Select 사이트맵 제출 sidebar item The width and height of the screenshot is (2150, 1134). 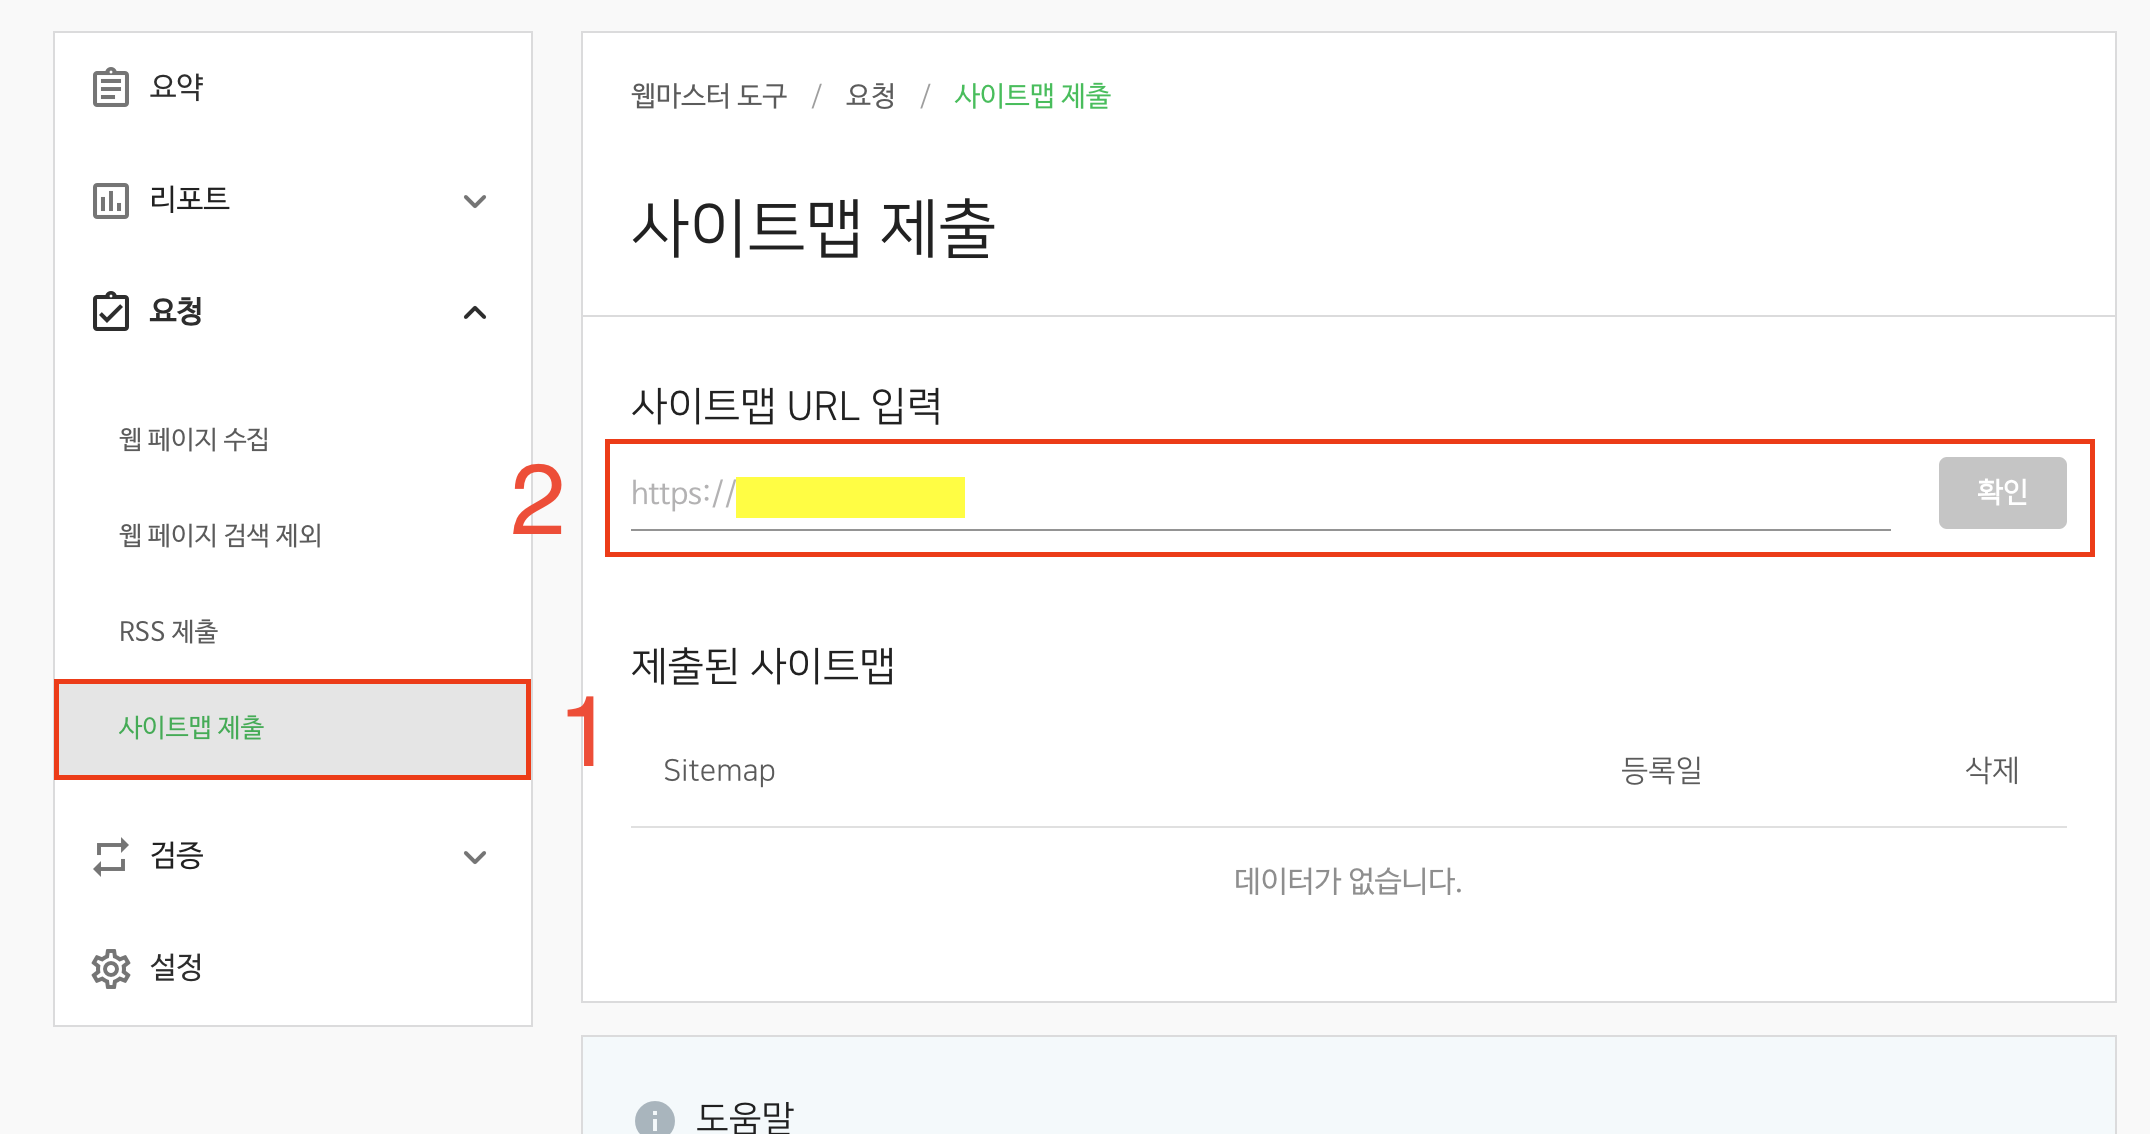(191, 727)
